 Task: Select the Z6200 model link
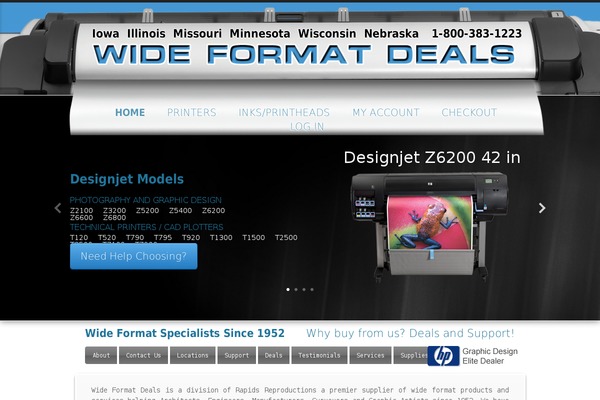point(214,211)
